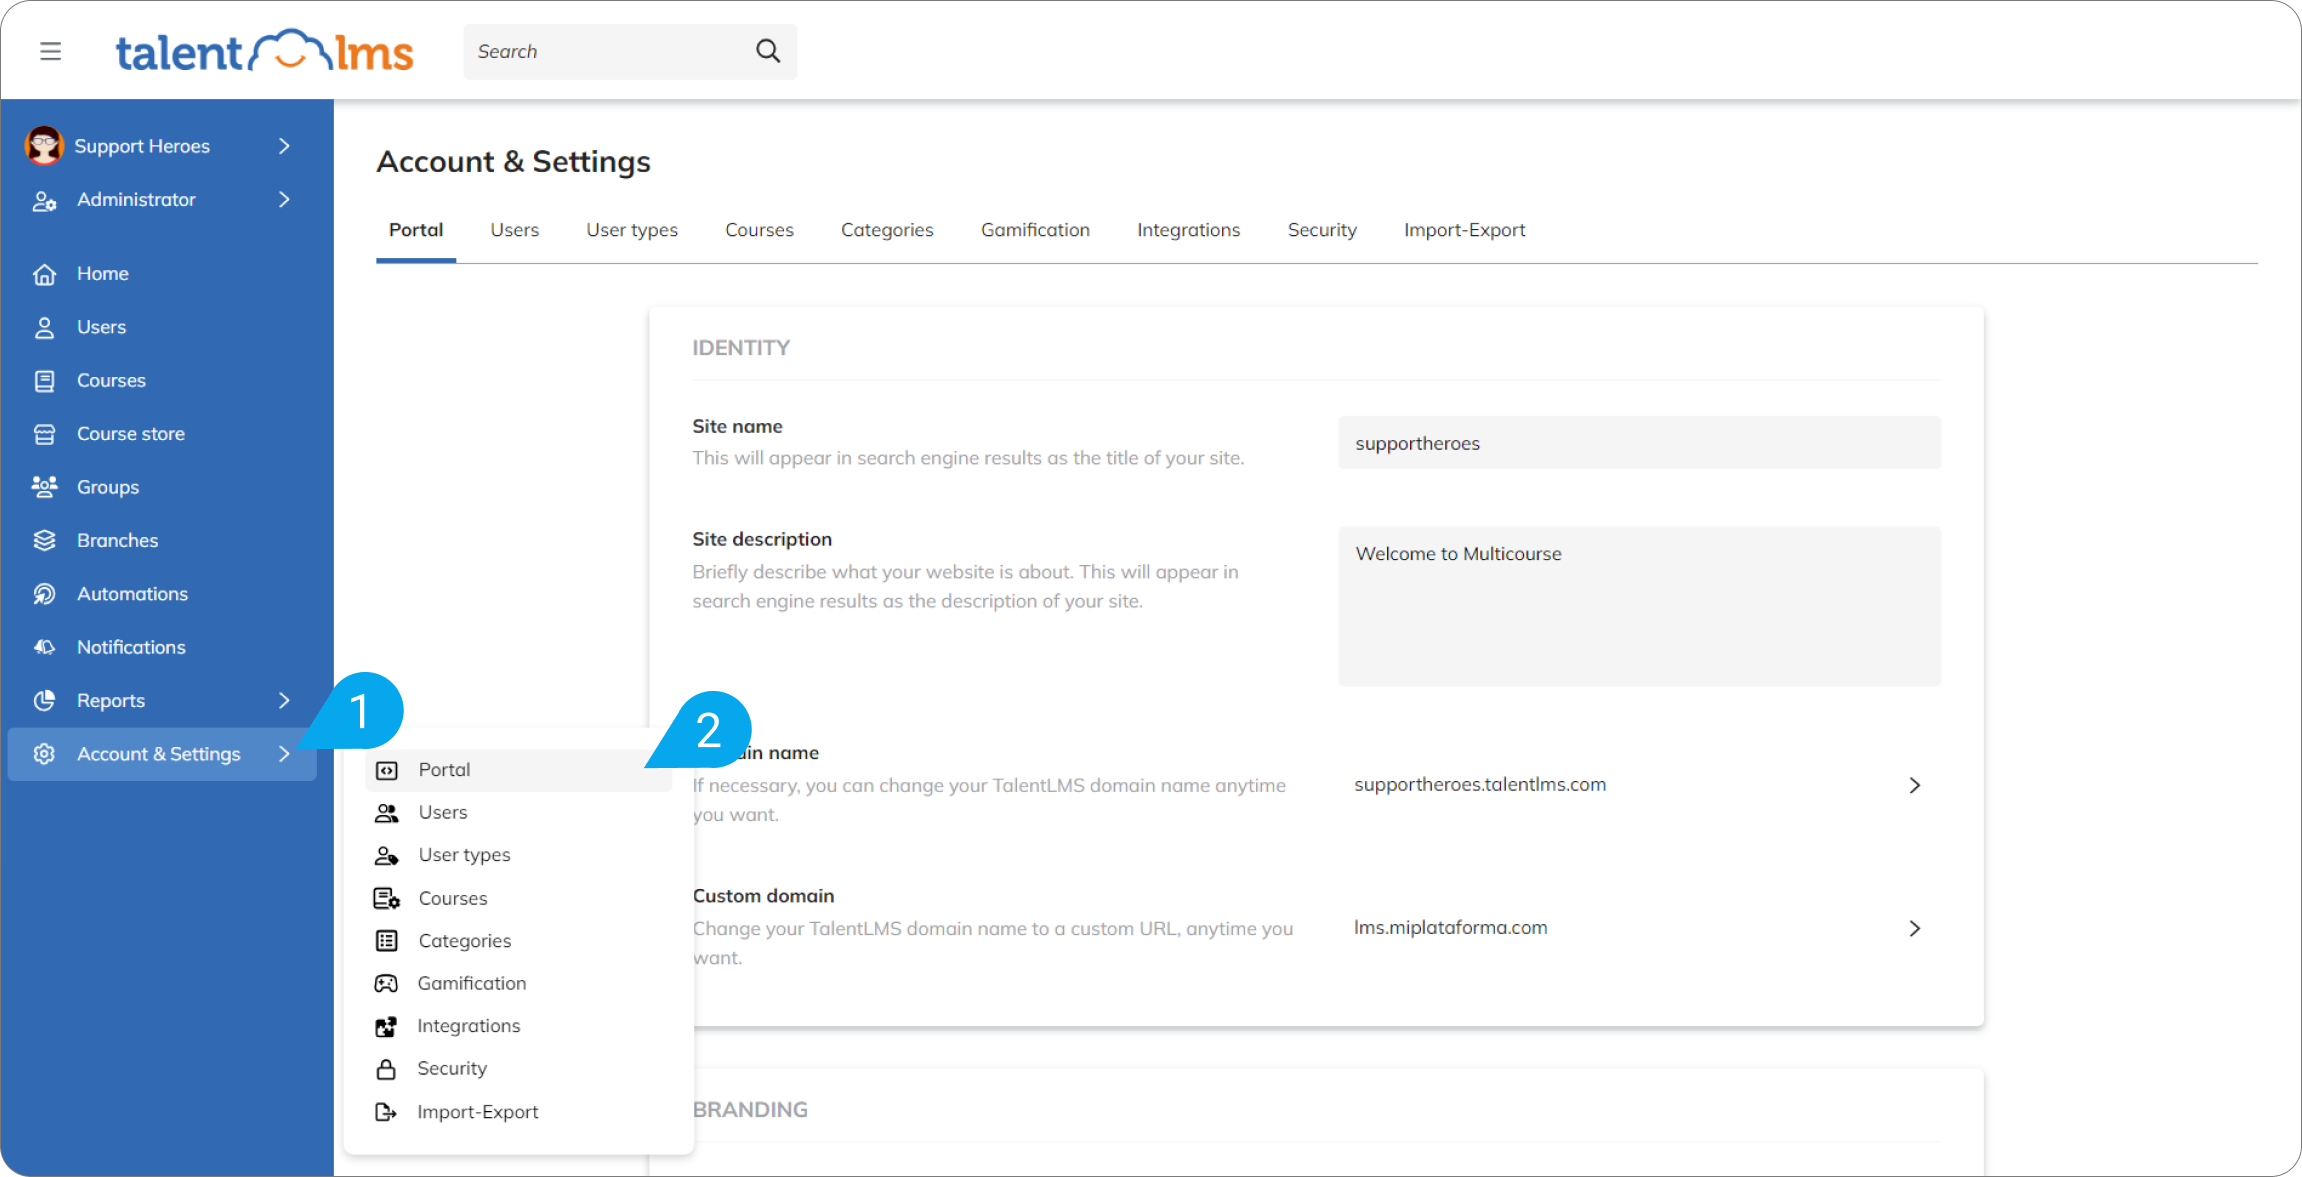
Task: Switch to the Integrations tab
Action: (1188, 229)
